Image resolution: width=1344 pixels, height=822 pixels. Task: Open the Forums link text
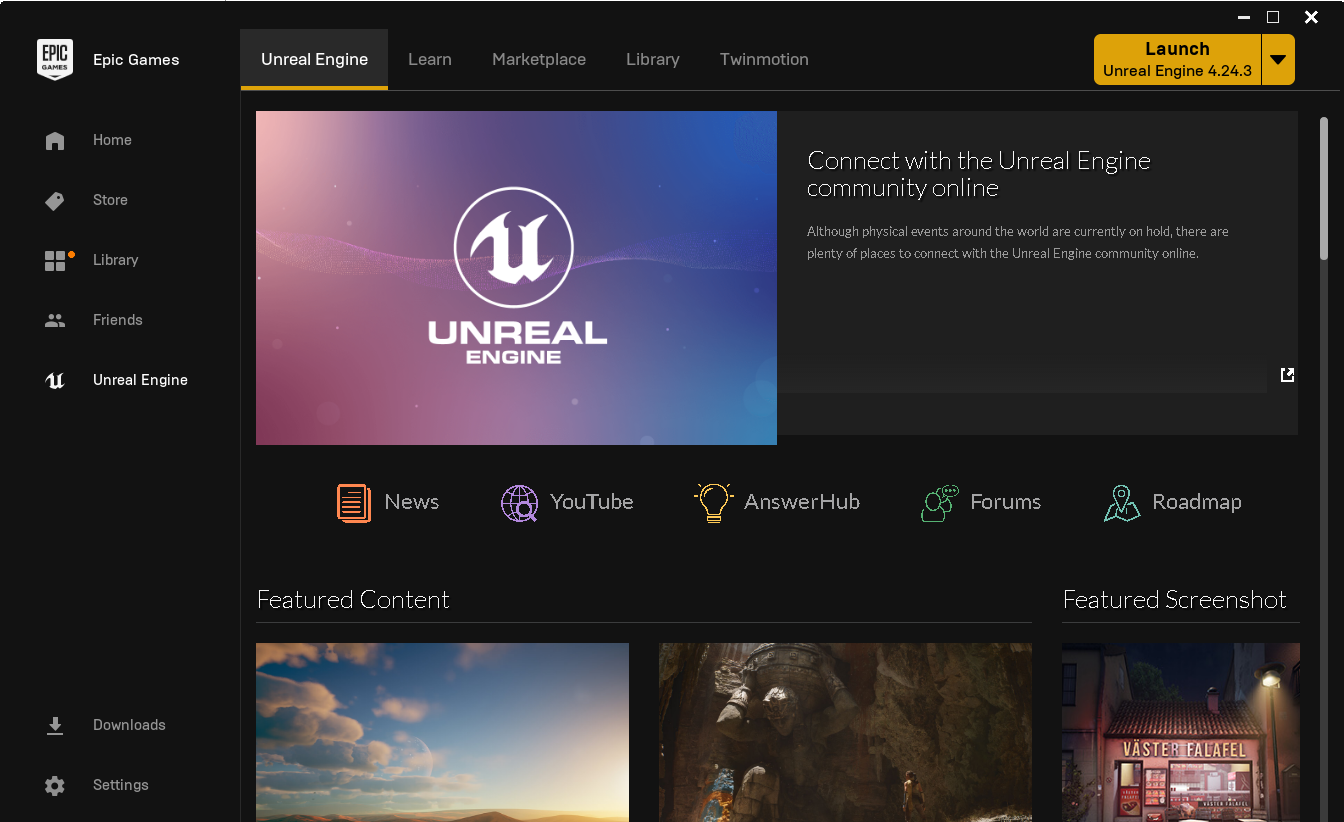(1006, 502)
